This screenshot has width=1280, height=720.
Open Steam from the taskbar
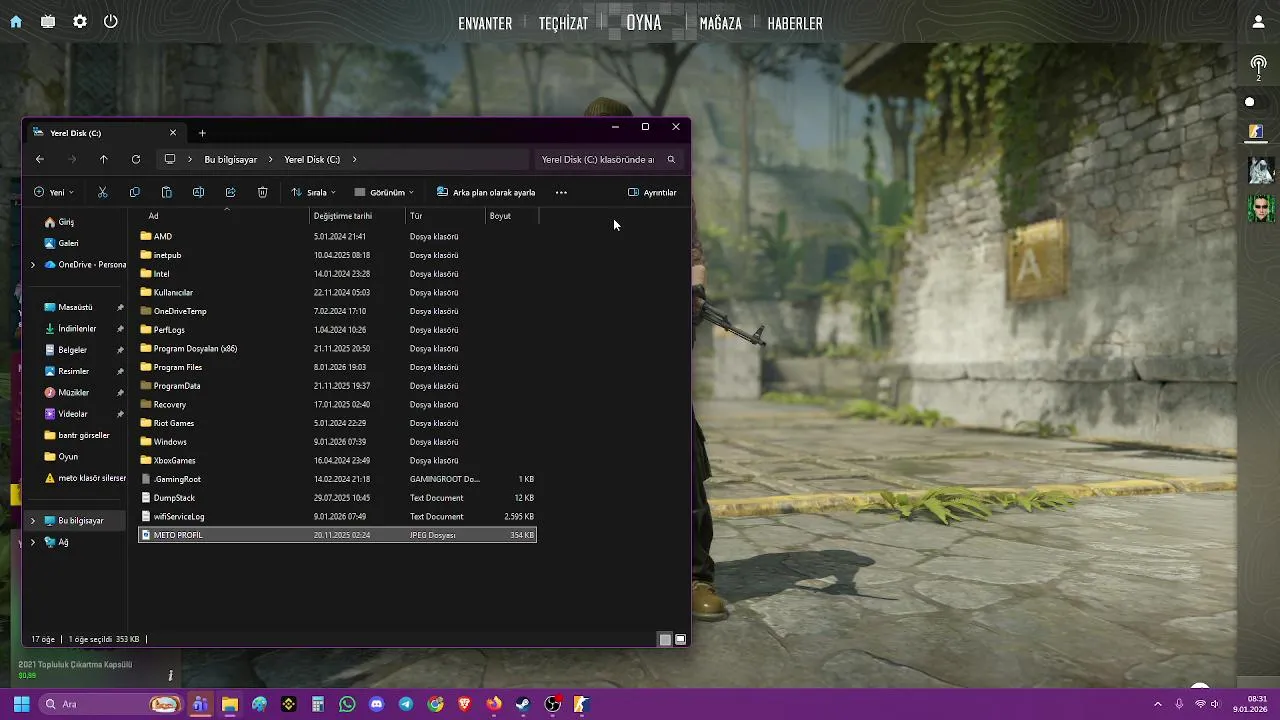pyautogui.click(x=523, y=704)
